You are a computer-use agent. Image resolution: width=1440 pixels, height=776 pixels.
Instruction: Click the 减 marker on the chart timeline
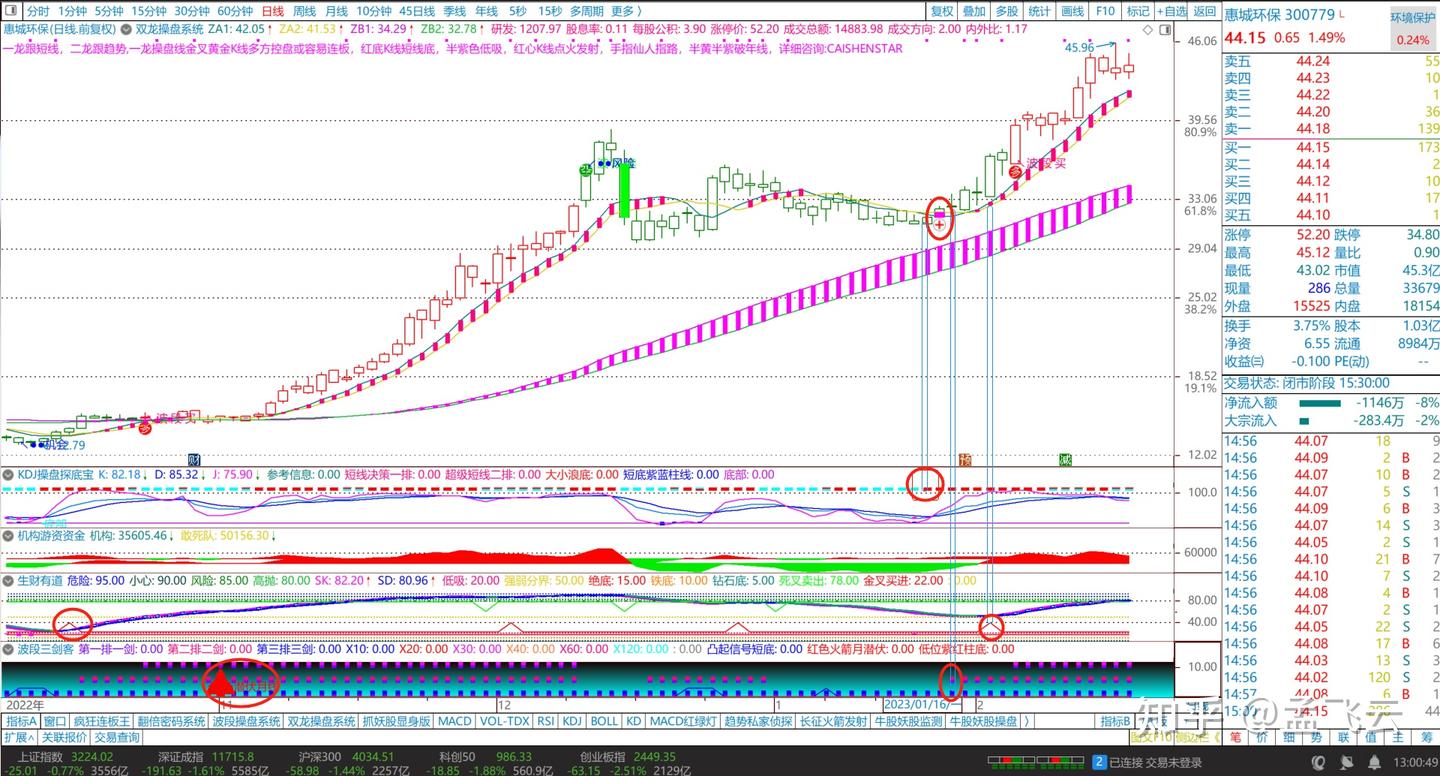[1066, 459]
